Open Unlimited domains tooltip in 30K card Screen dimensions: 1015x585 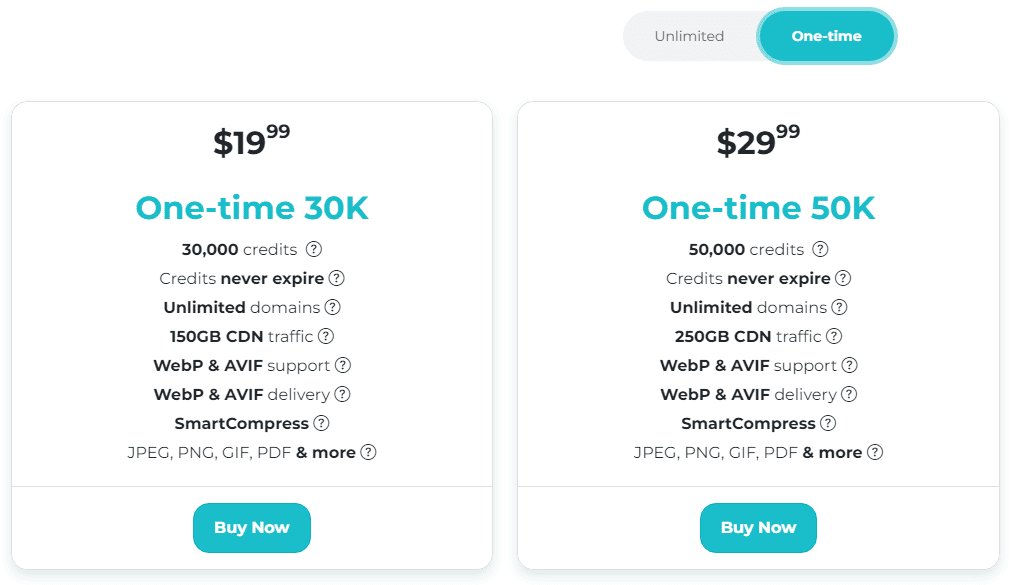(333, 307)
